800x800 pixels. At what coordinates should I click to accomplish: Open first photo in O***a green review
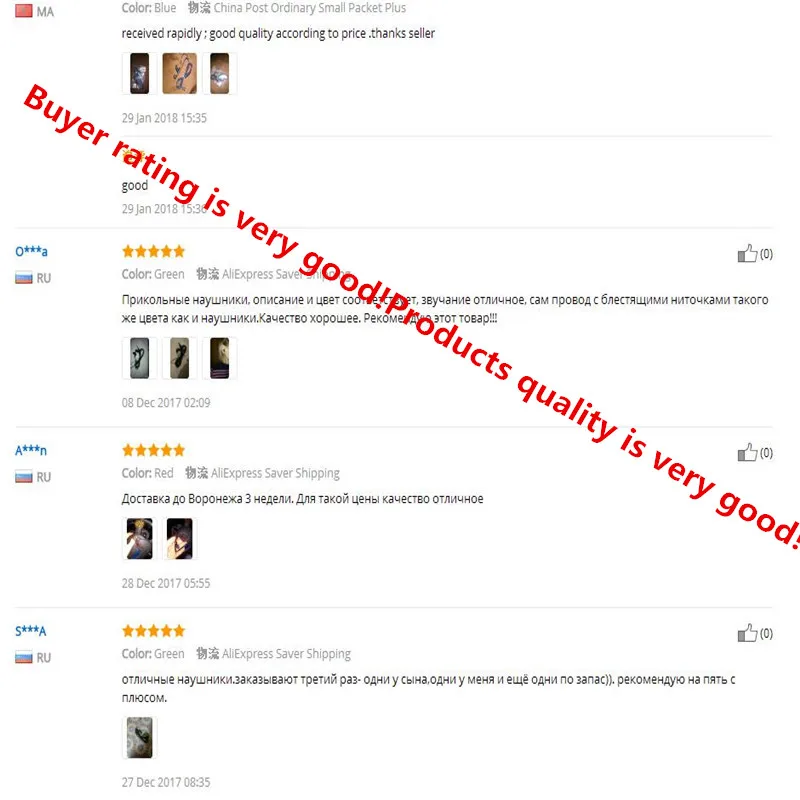139,358
